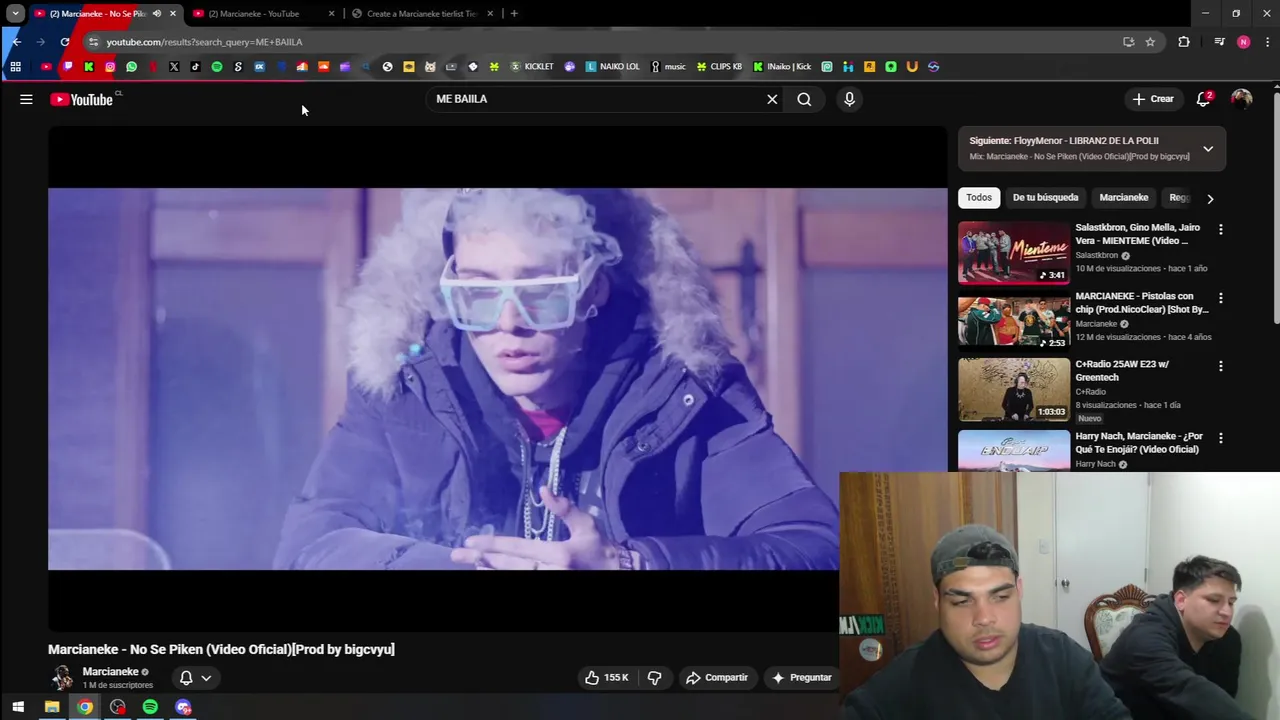1280x720 pixels.
Task: Mute the playing No Se Piken tab
Action: click(157, 13)
